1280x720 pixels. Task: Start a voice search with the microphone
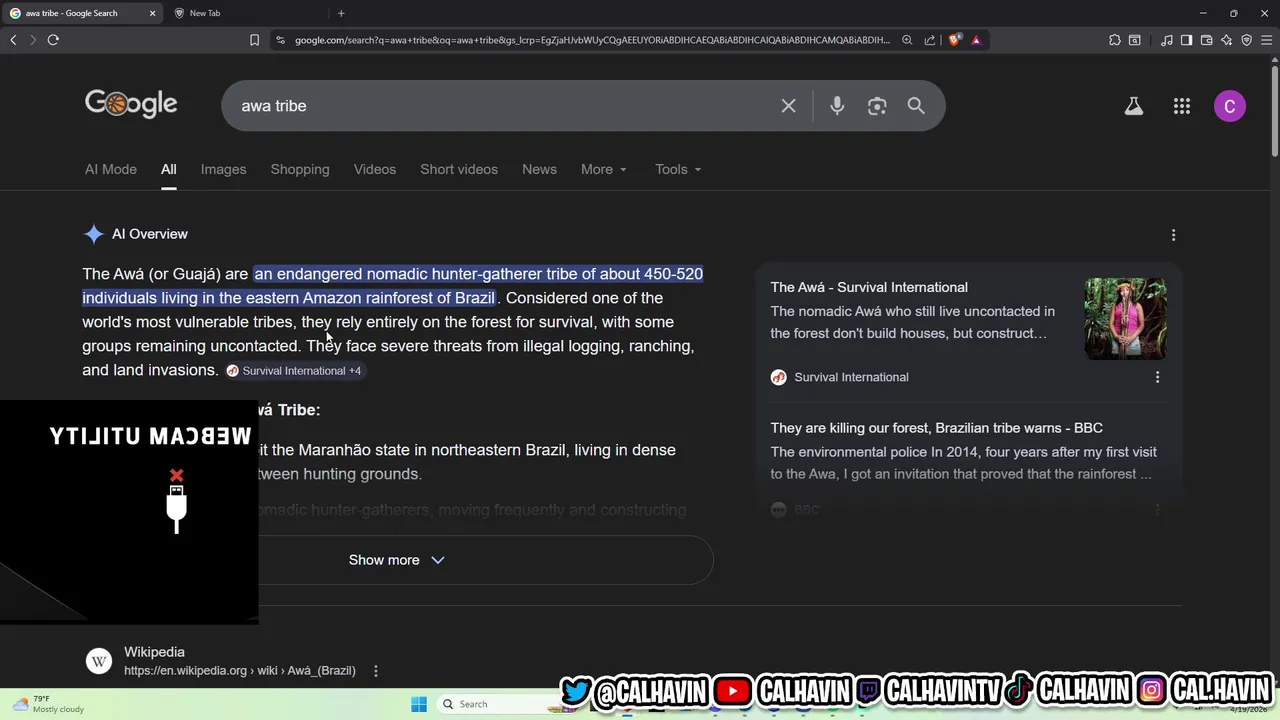(x=837, y=106)
